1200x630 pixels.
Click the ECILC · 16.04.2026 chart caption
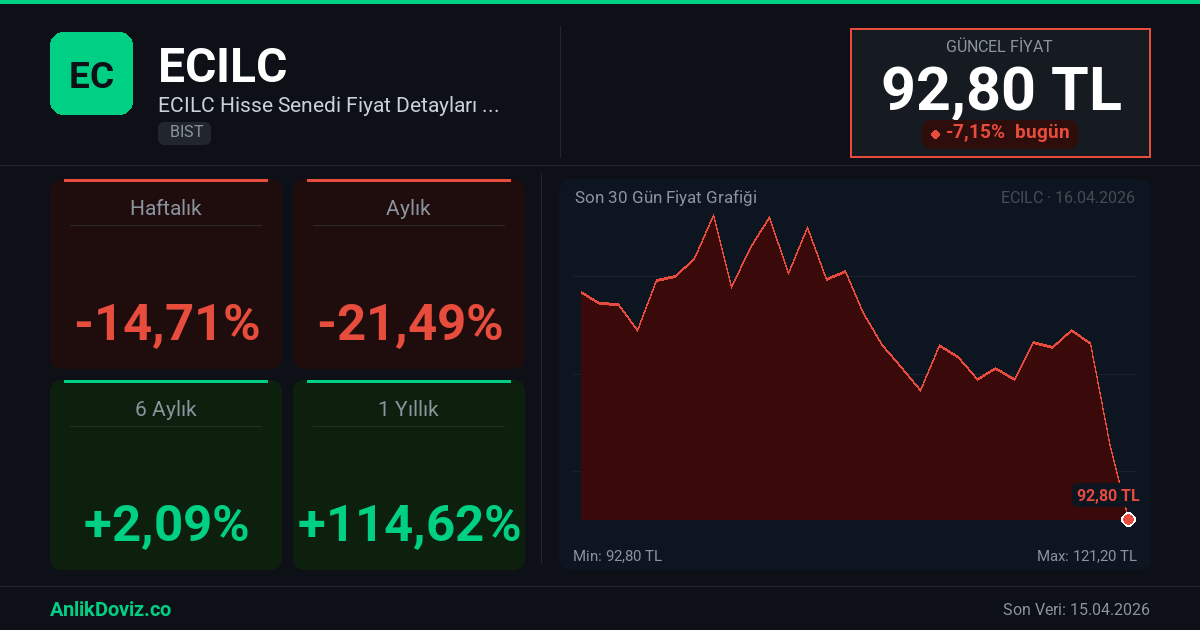tap(1067, 197)
